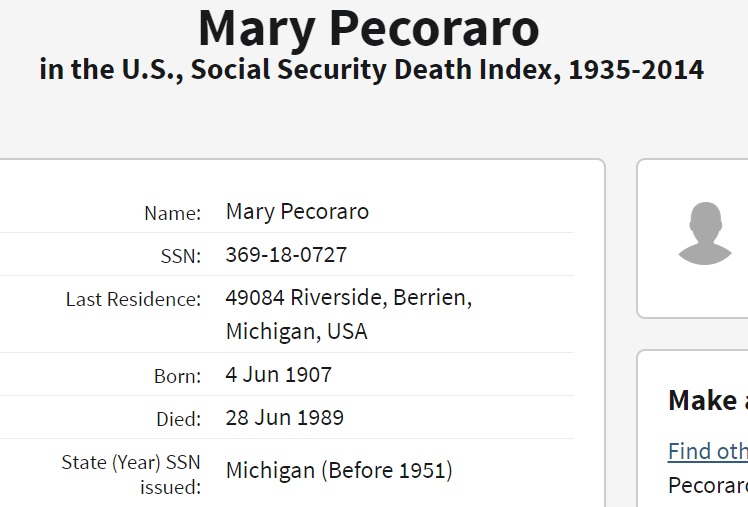Select the "Michigan (Before 1951)" value

[x=339, y=470]
